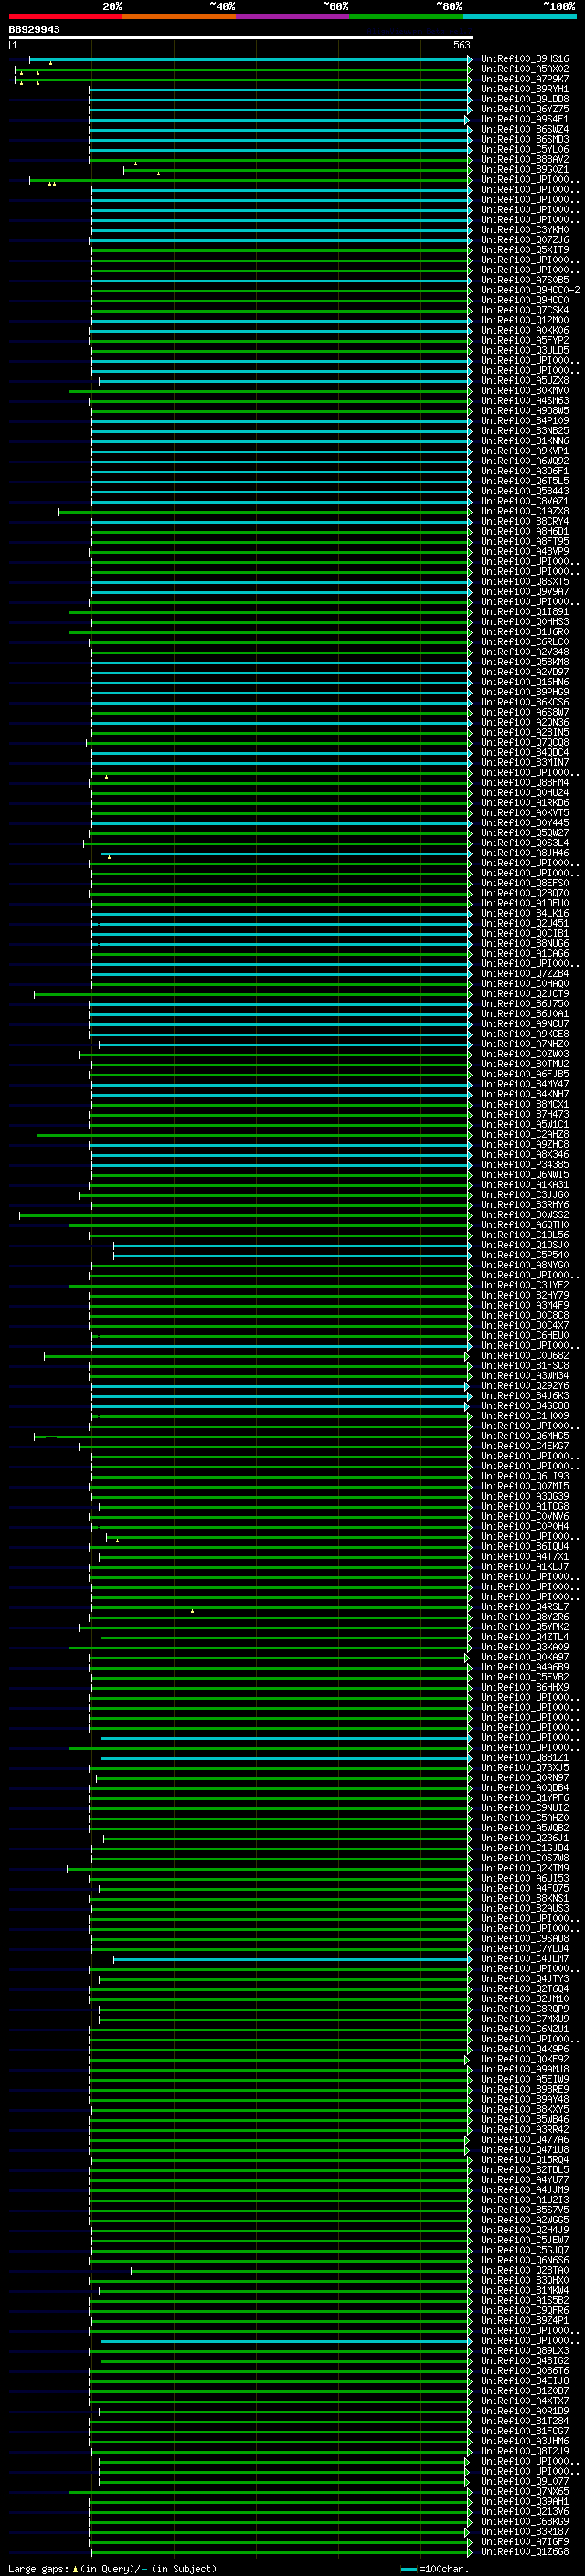Select the UniRef100_B9GQZ1 label
Image resolution: width=585 pixels, height=2576 pixels.
pyautogui.click(x=524, y=169)
